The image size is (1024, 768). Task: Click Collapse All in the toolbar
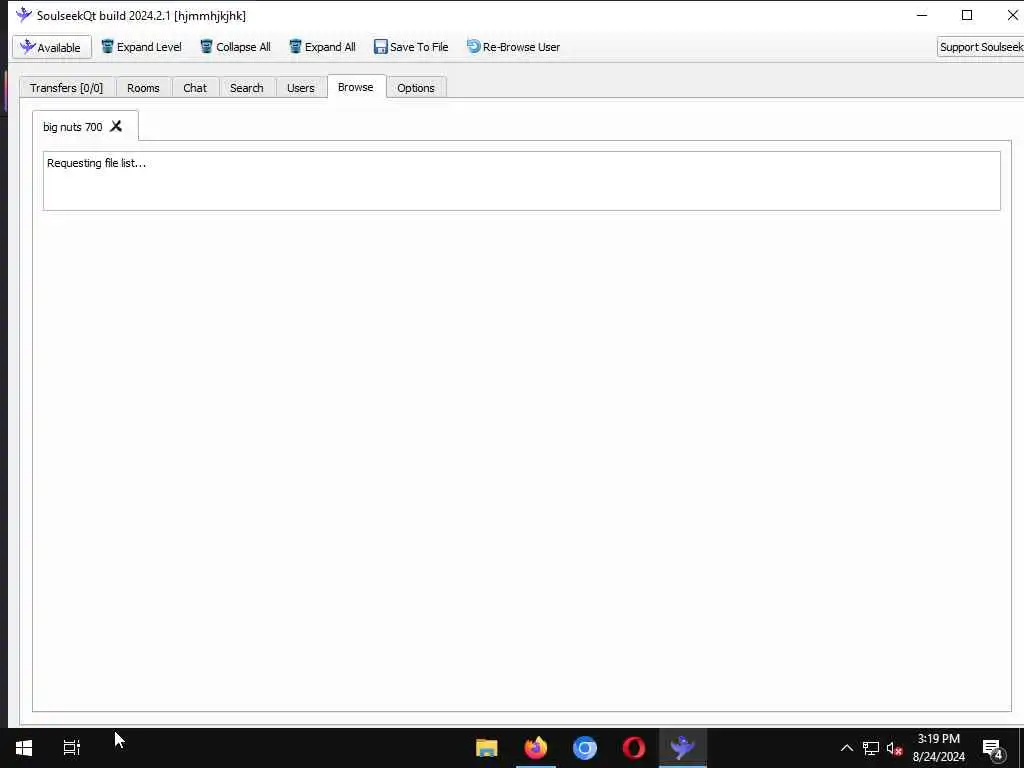click(x=235, y=47)
